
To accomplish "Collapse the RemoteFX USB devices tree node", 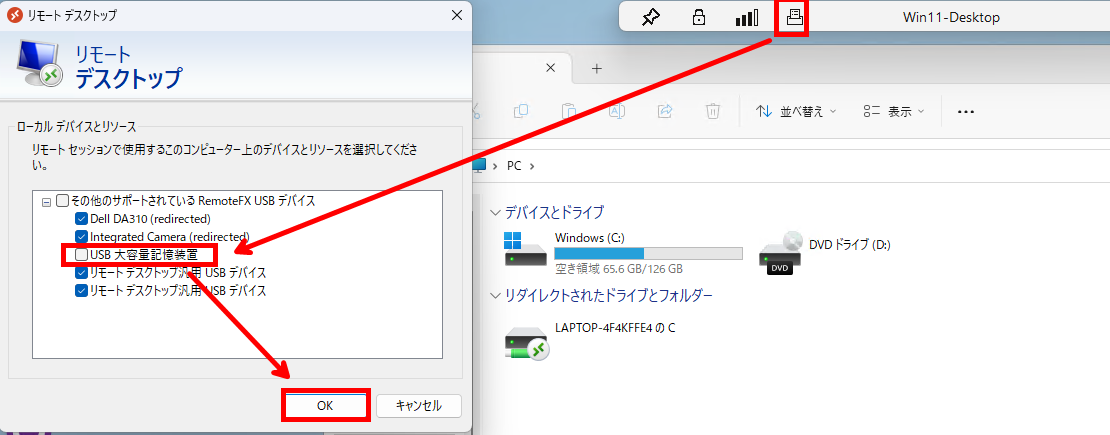I will pyautogui.click(x=47, y=201).
